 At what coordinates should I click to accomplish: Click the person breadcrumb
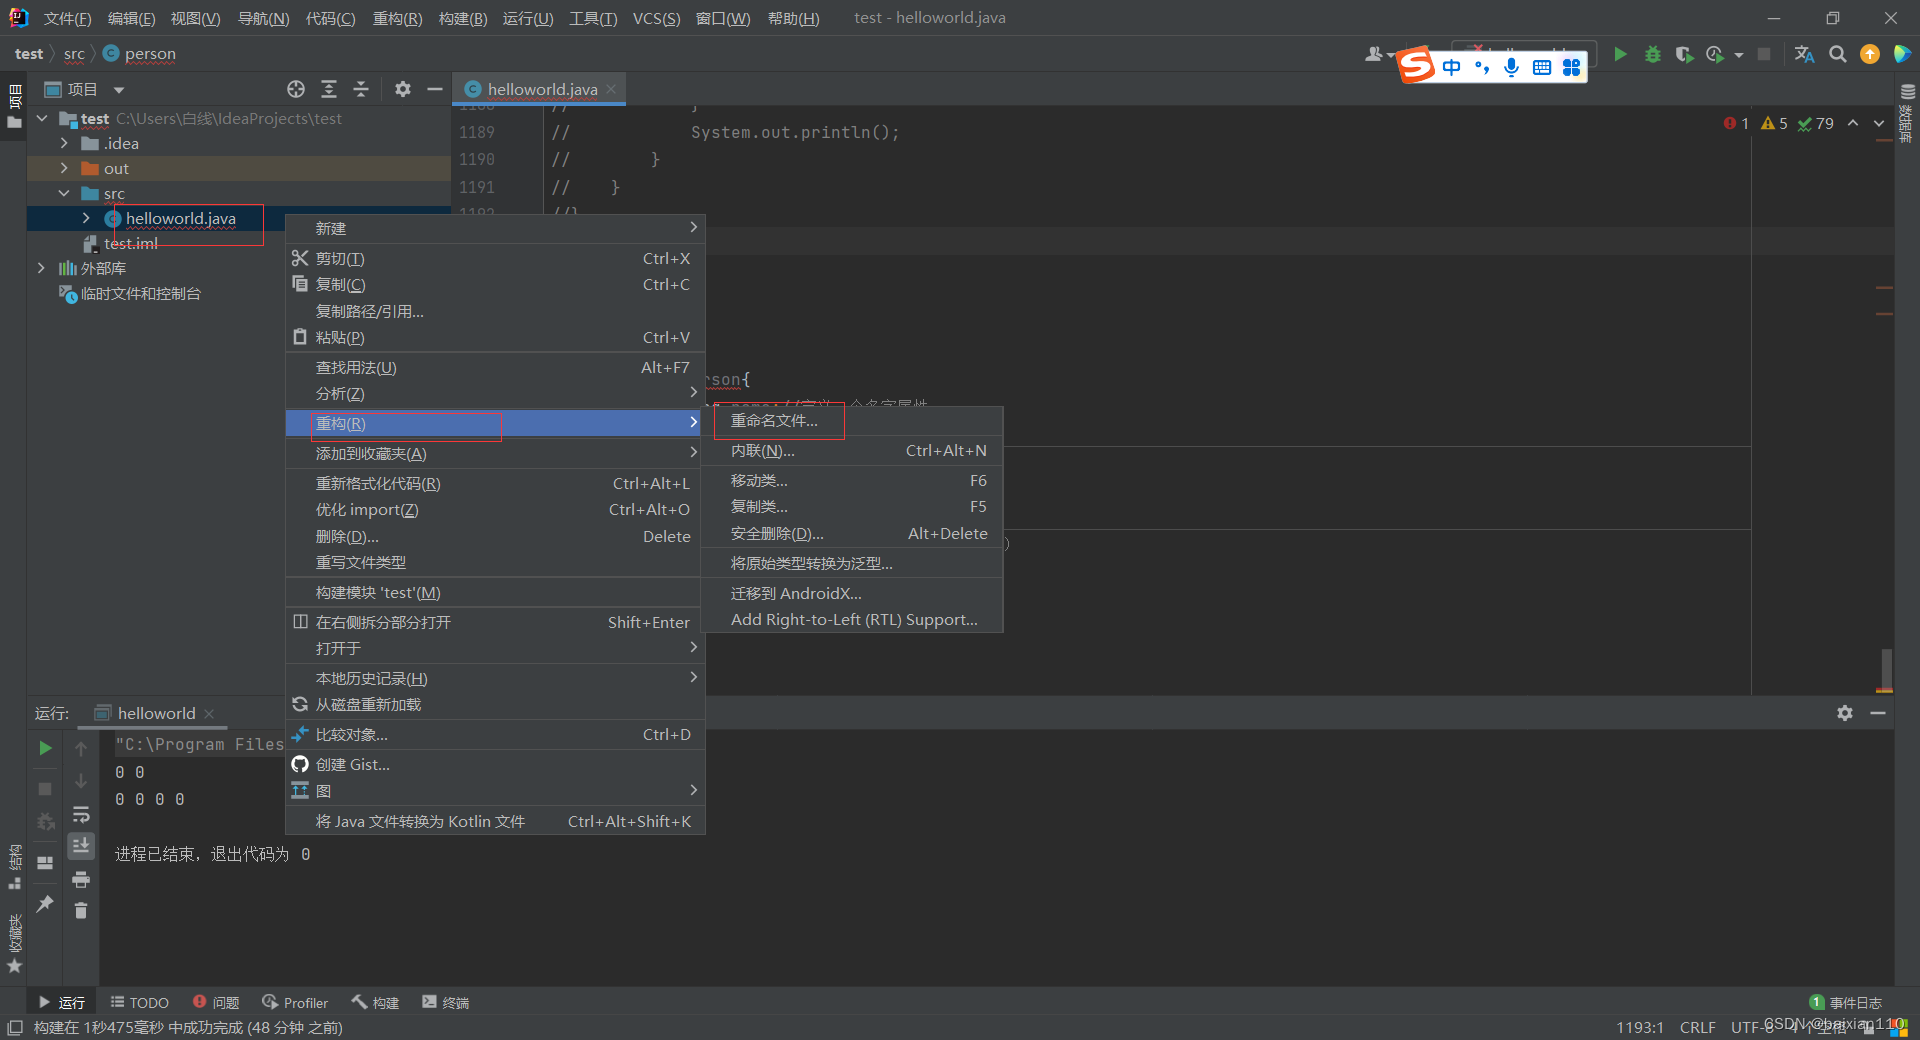pos(139,53)
